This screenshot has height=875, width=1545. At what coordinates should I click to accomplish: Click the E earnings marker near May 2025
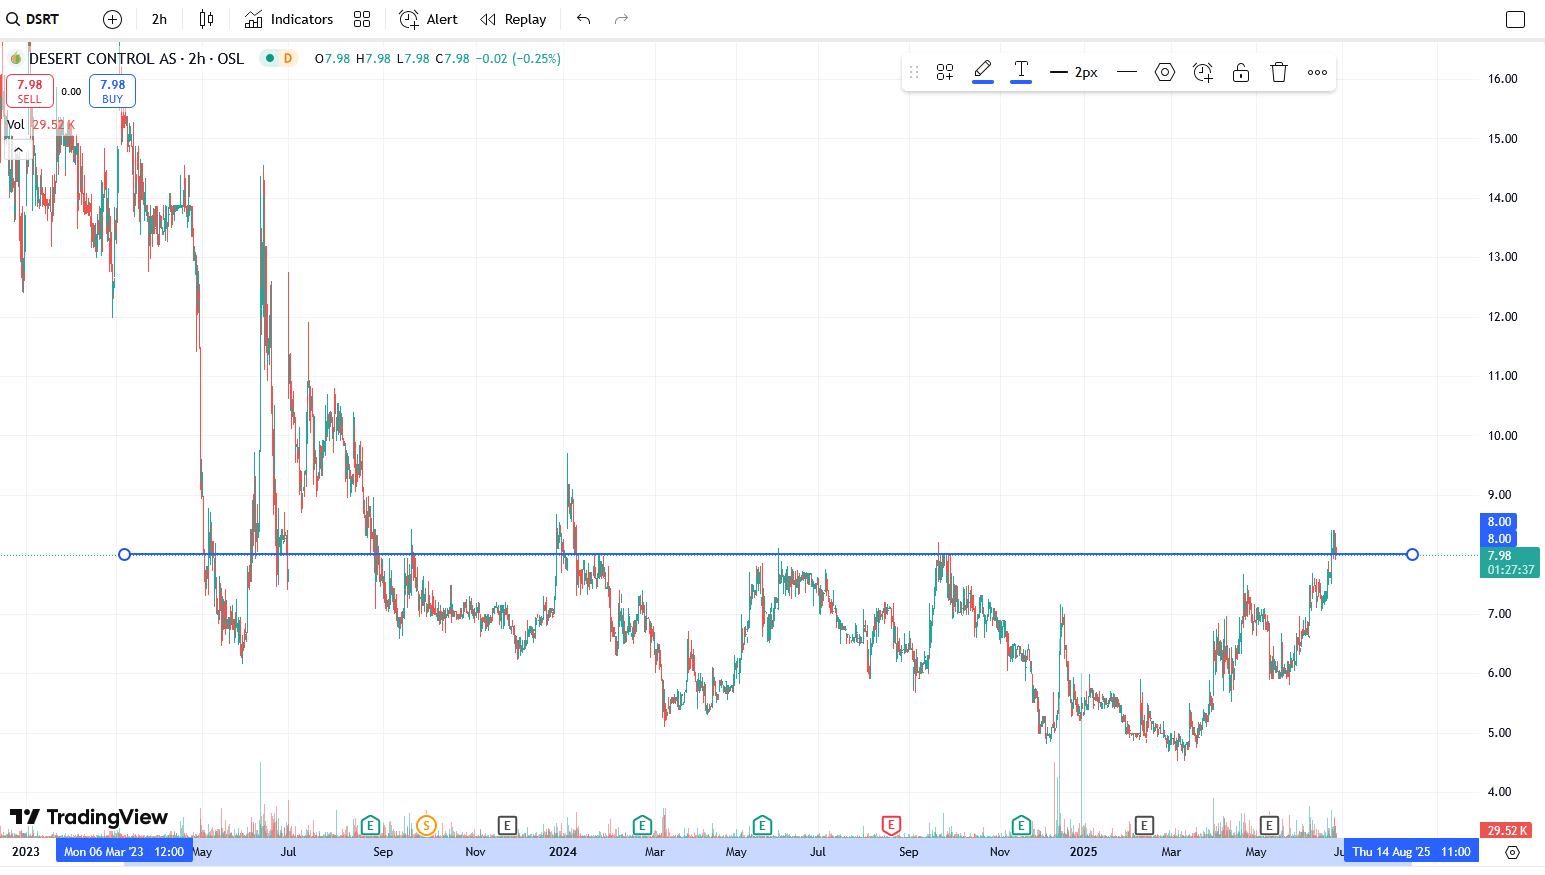tap(1269, 825)
